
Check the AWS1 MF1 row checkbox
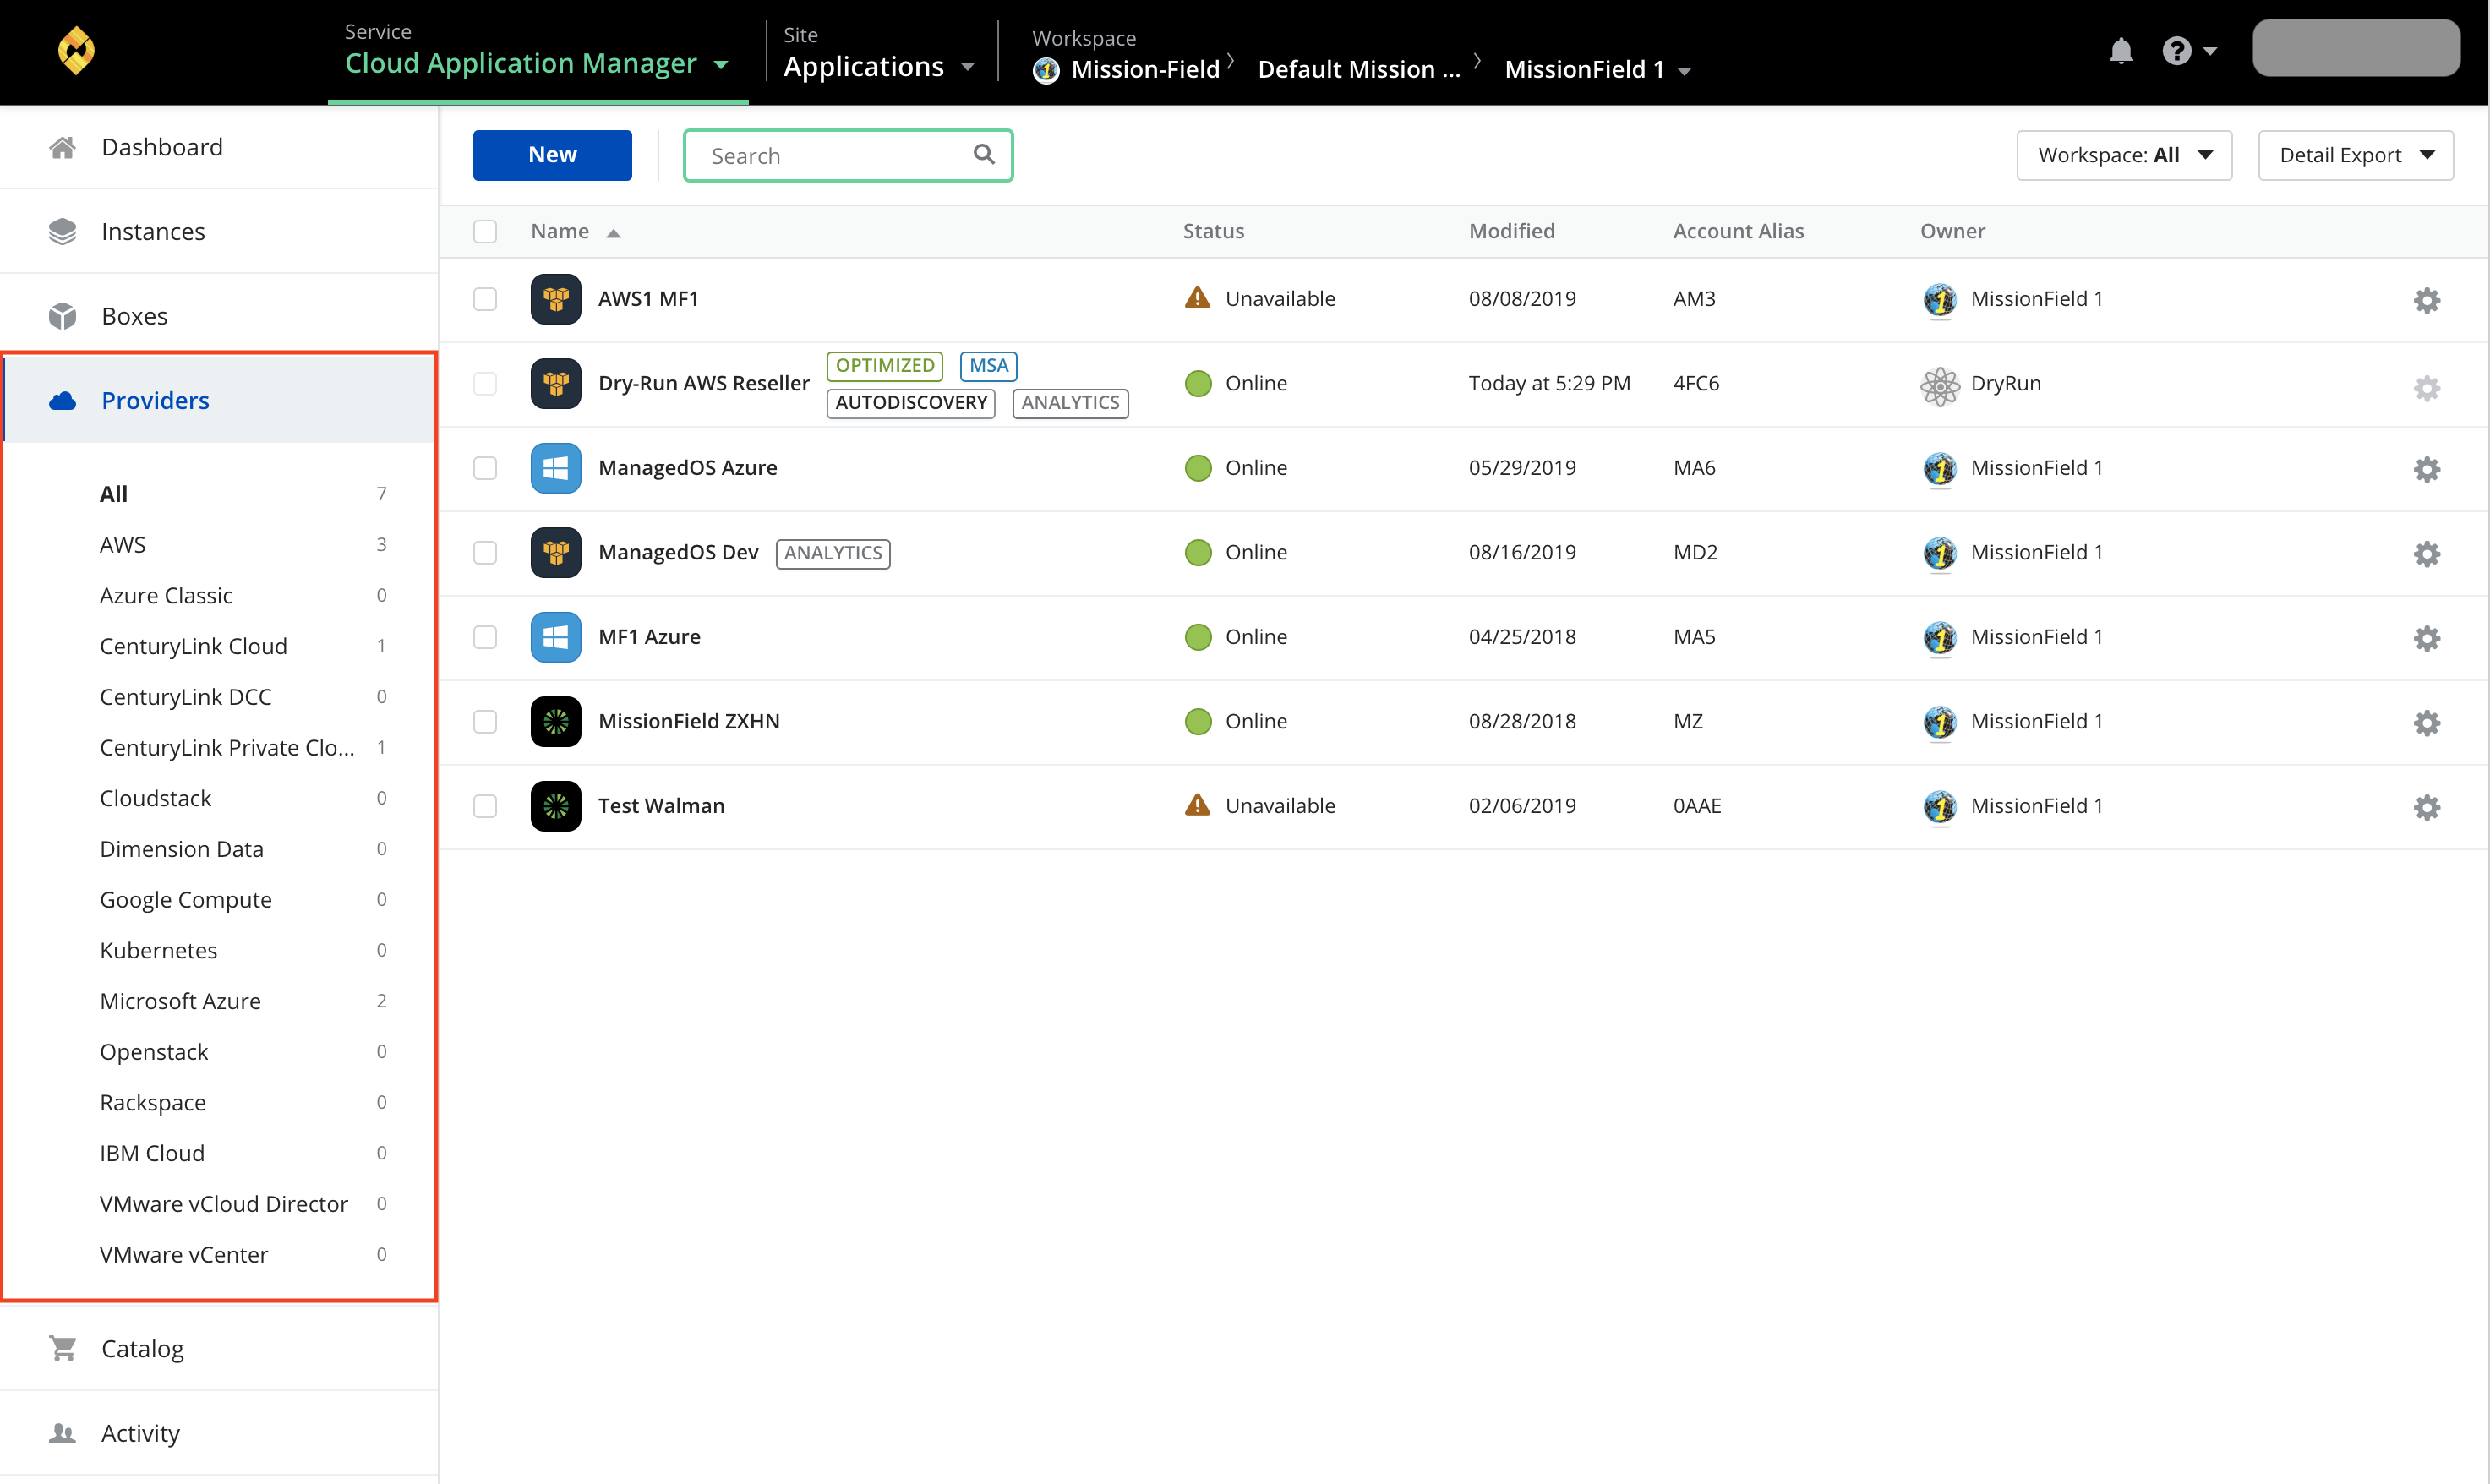[x=485, y=299]
